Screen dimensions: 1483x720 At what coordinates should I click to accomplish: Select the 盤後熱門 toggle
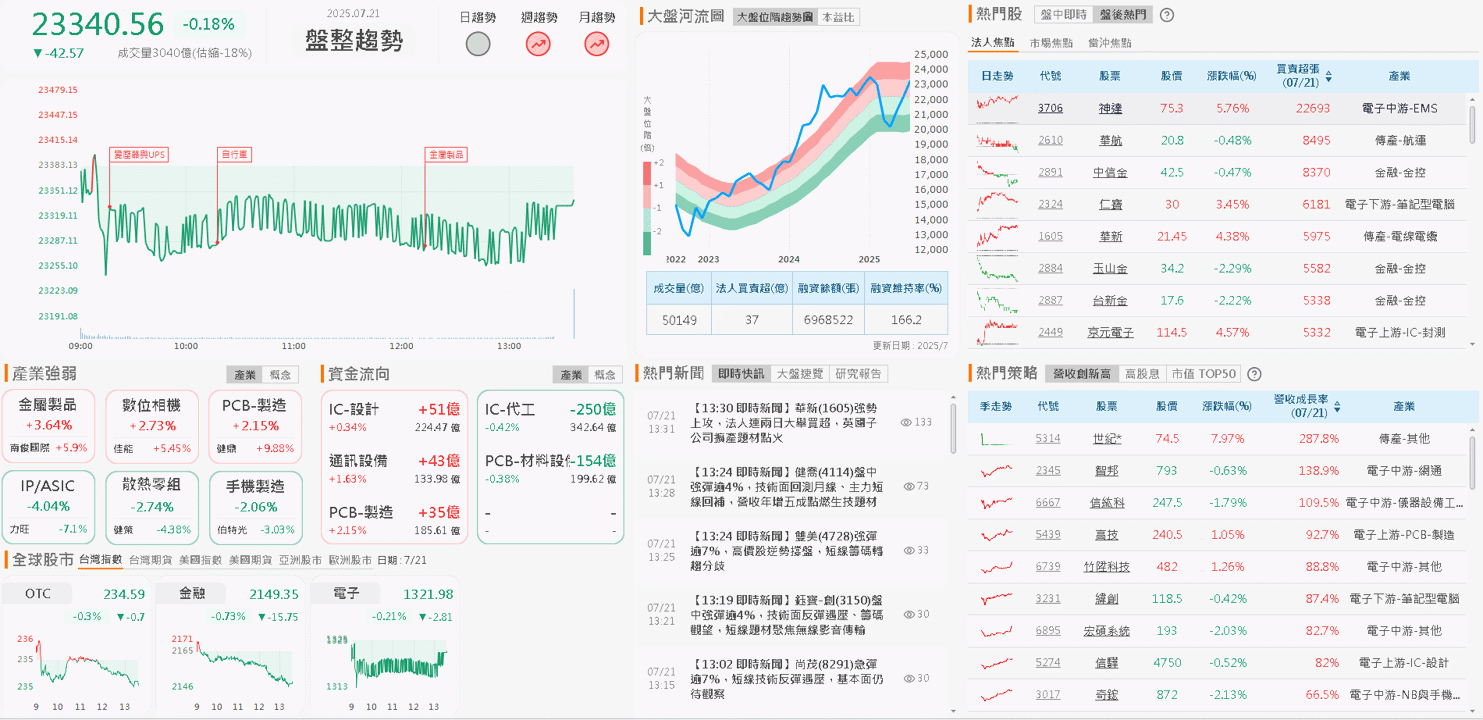click(1122, 15)
